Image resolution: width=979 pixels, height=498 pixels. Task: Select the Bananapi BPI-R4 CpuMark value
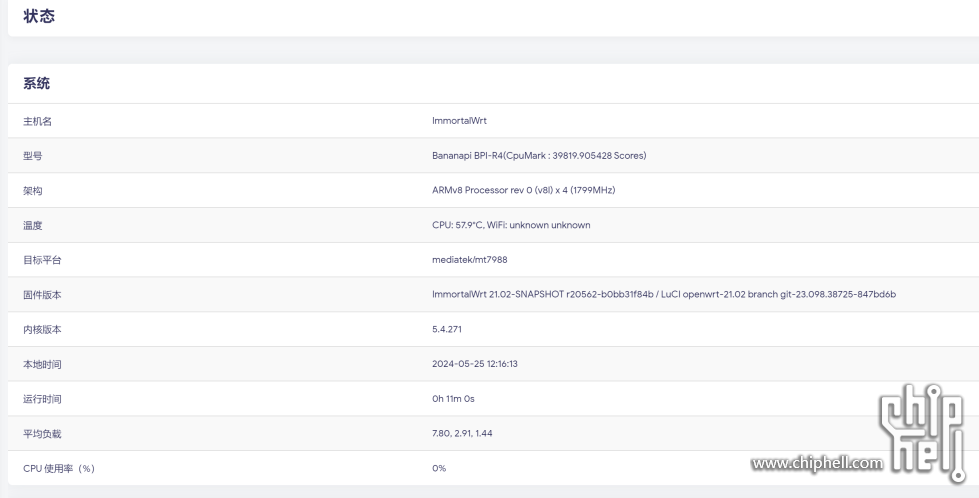pyautogui.click(x=539, y=156)
